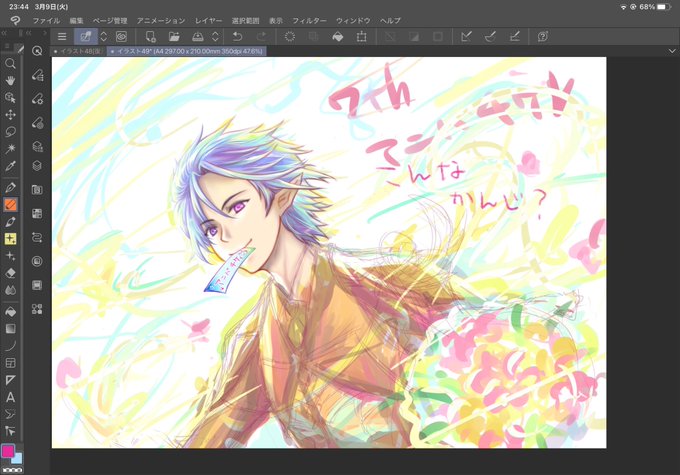Click the Fill bucket icon in command bar

point(337,36)
